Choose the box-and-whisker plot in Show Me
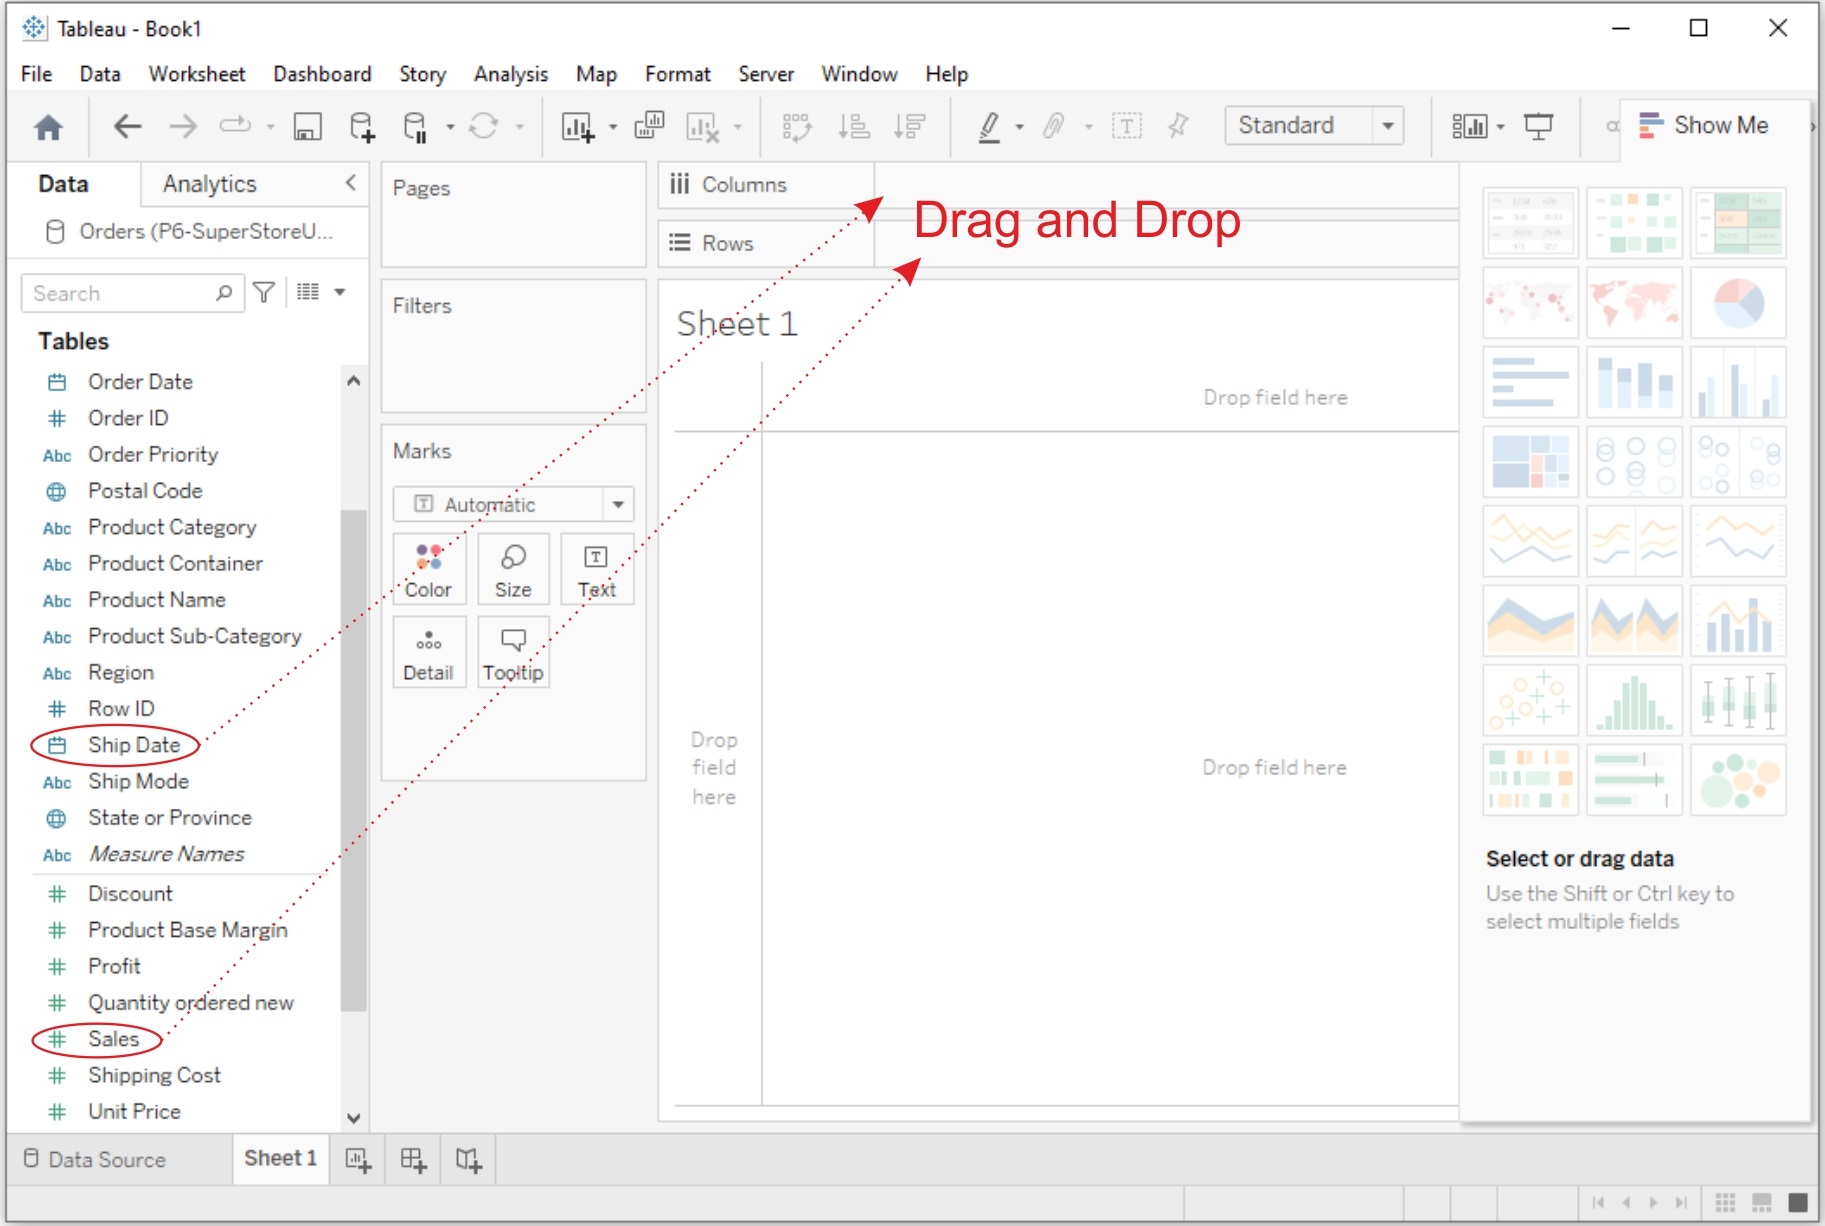Image resolution: width=1825 pixels, height=1226 pixels. 1739,700
